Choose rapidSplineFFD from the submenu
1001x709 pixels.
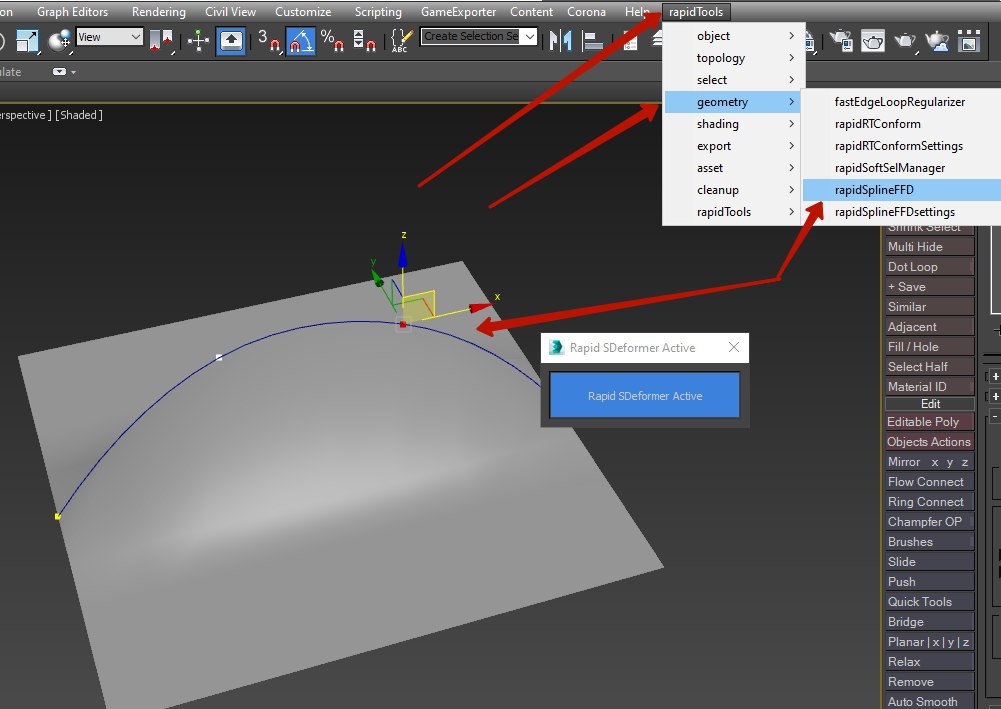[899, 190]
